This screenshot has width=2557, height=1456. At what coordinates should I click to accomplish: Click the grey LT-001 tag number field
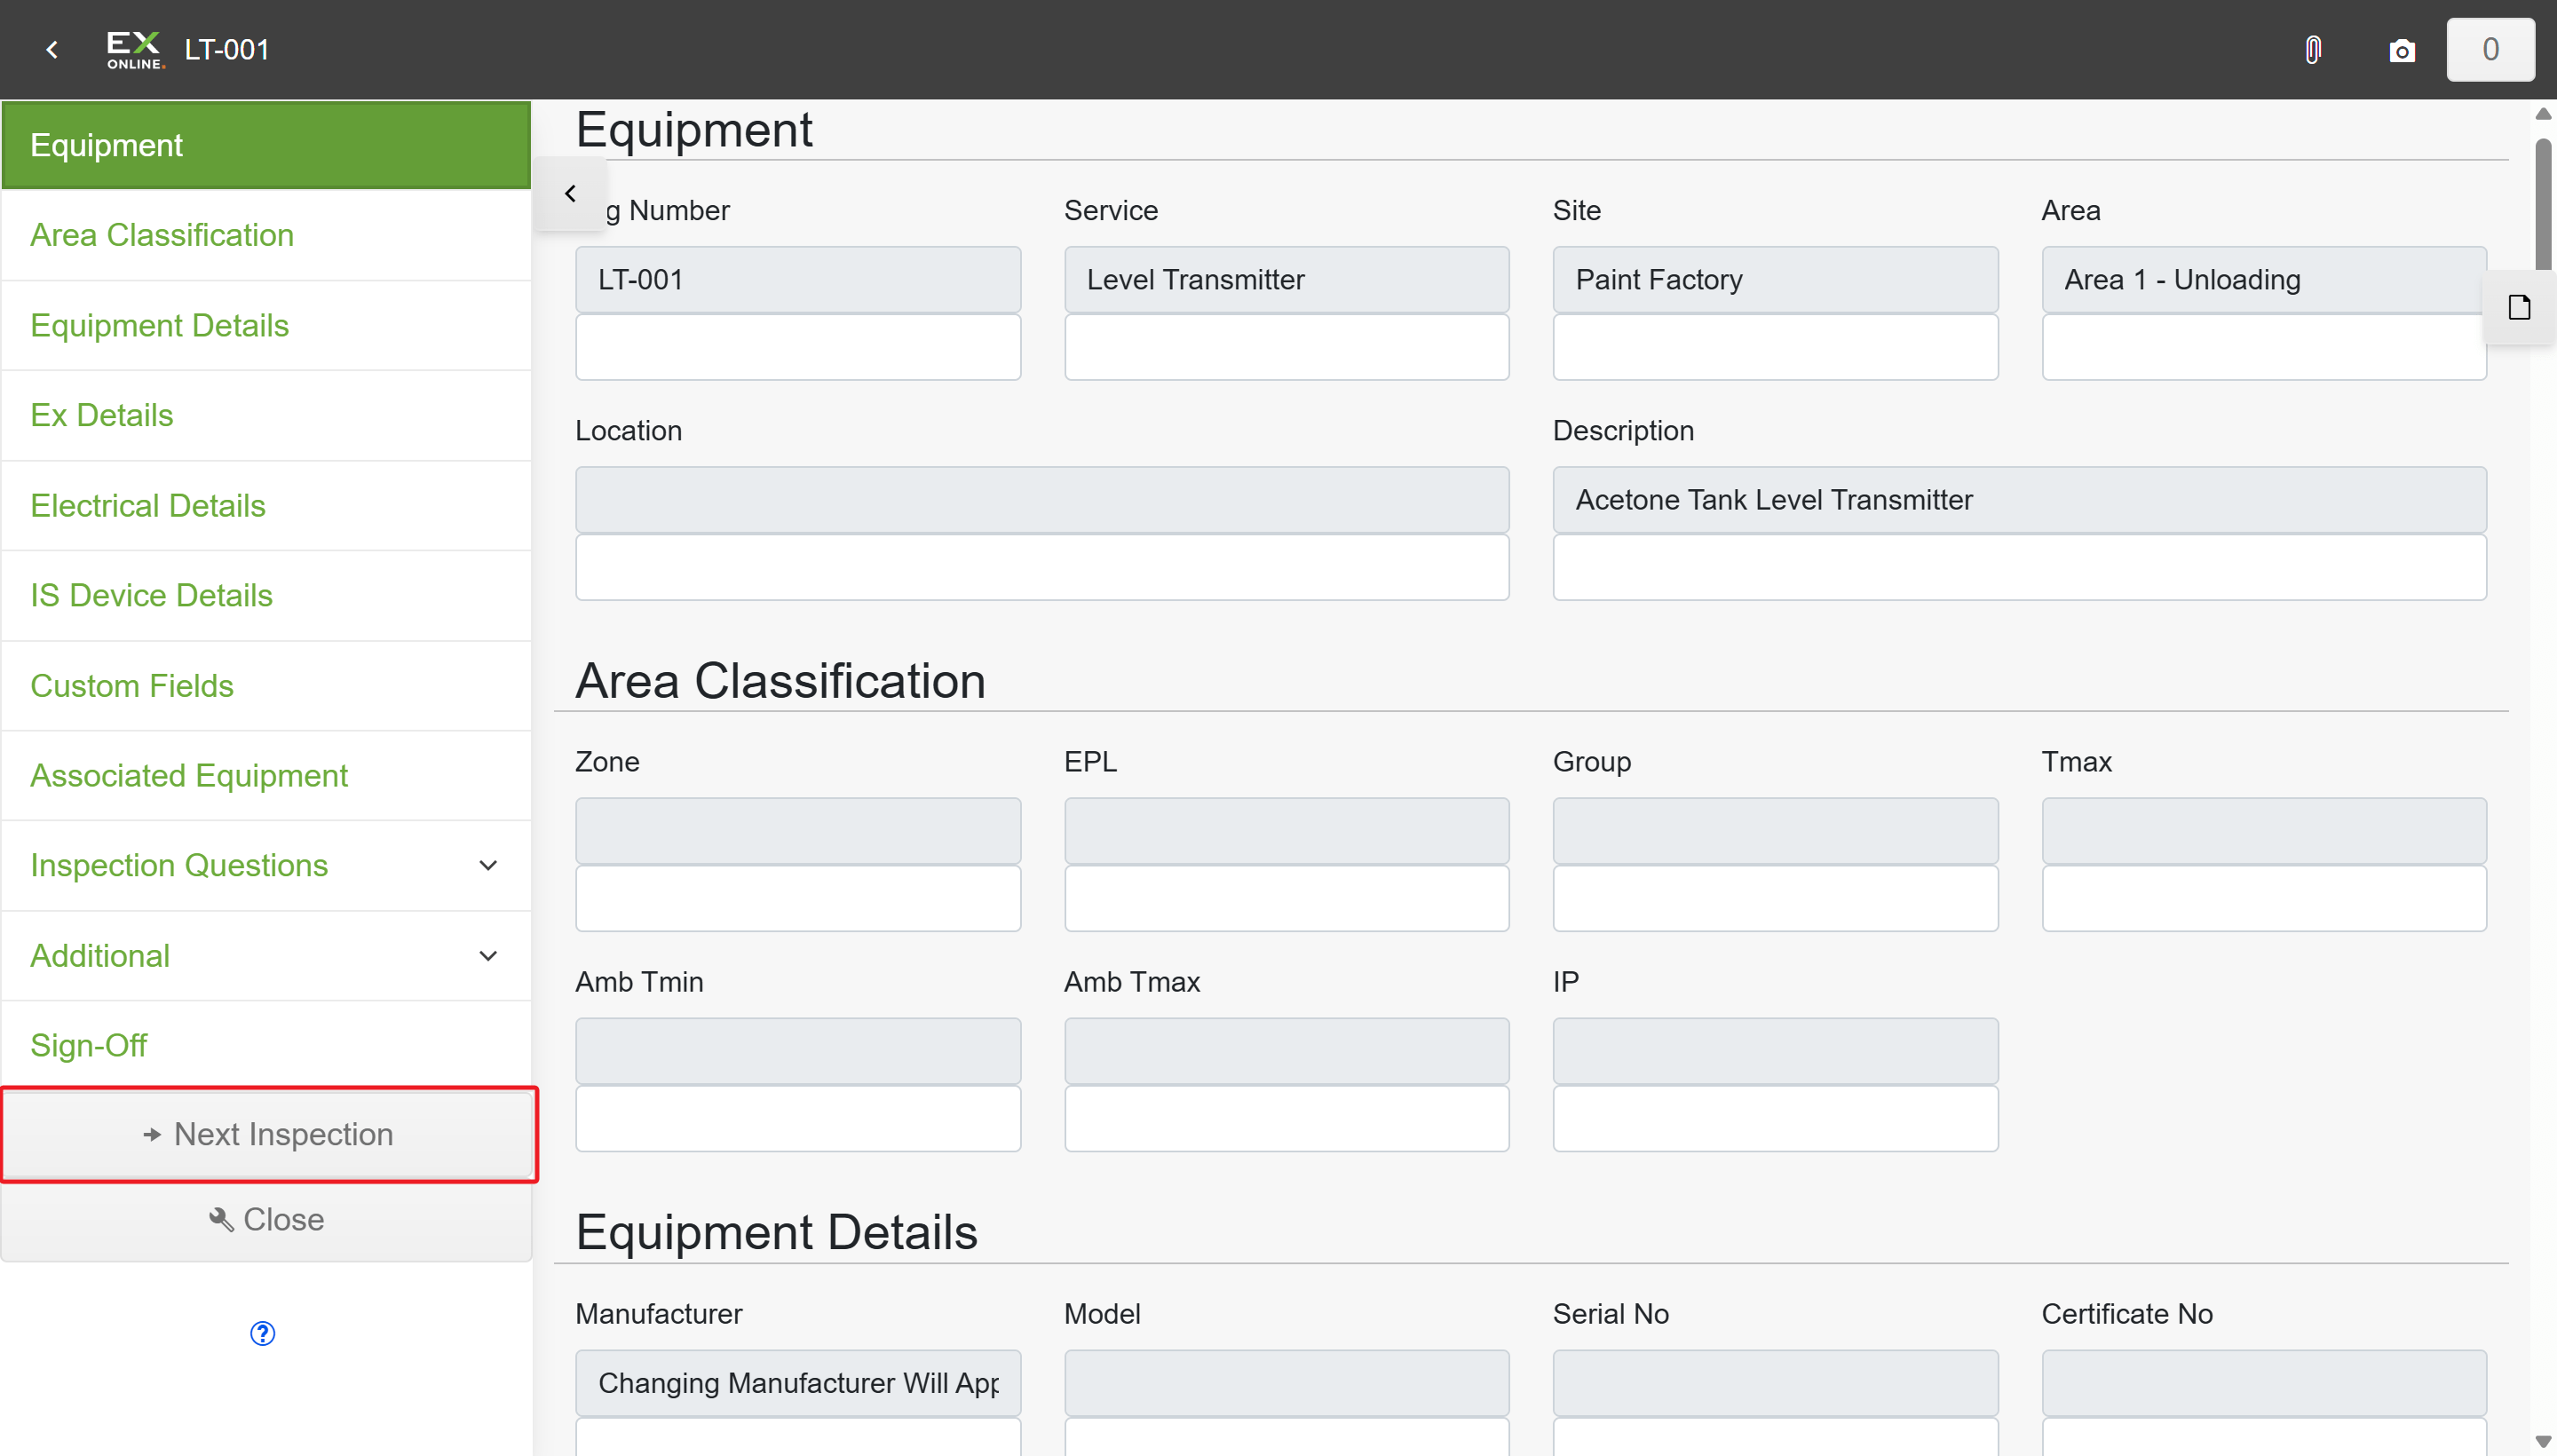coord(798,280)
